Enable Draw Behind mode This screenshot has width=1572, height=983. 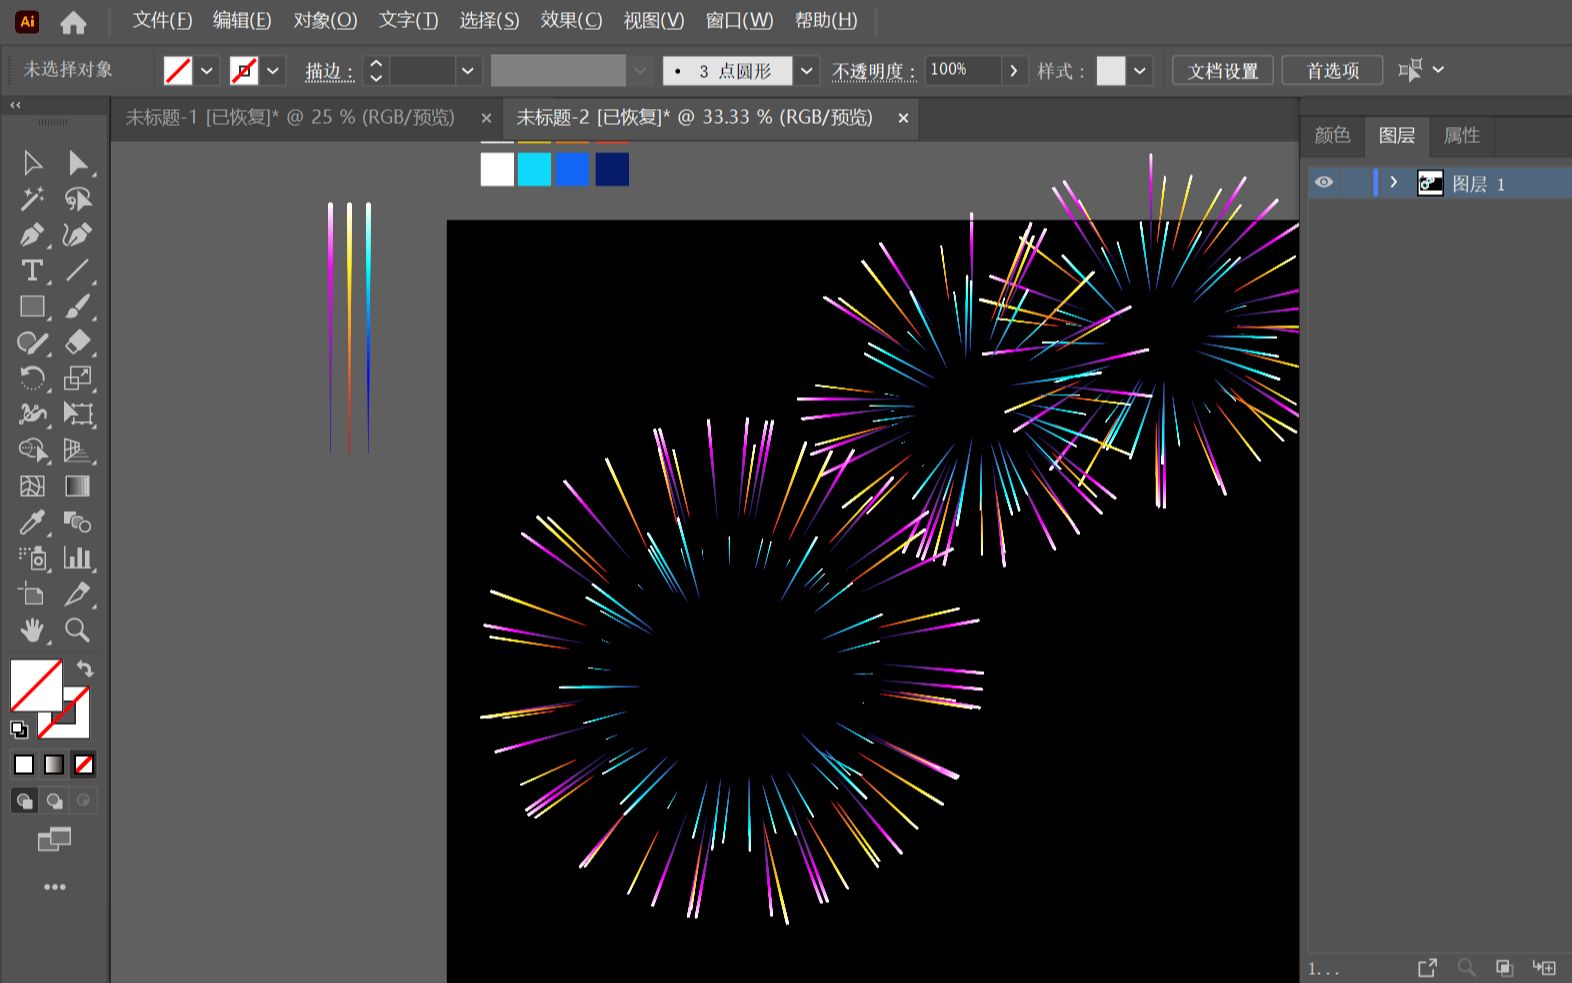54,801
